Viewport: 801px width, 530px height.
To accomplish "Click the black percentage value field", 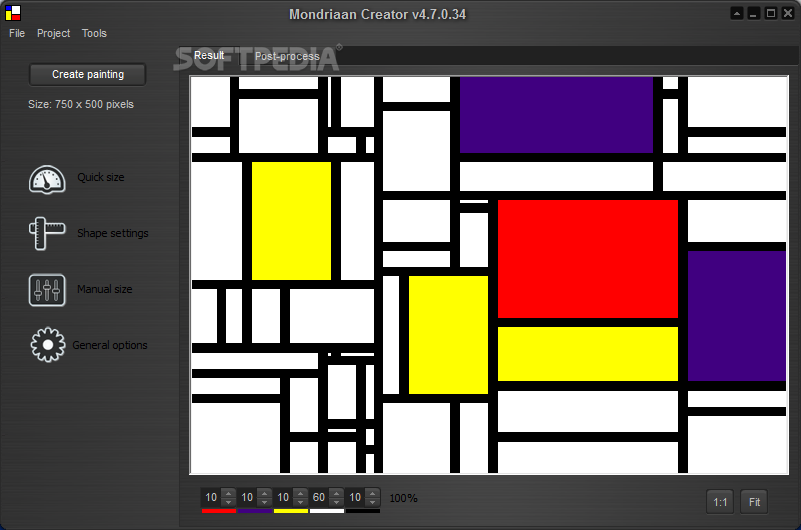I will [356, 497].
